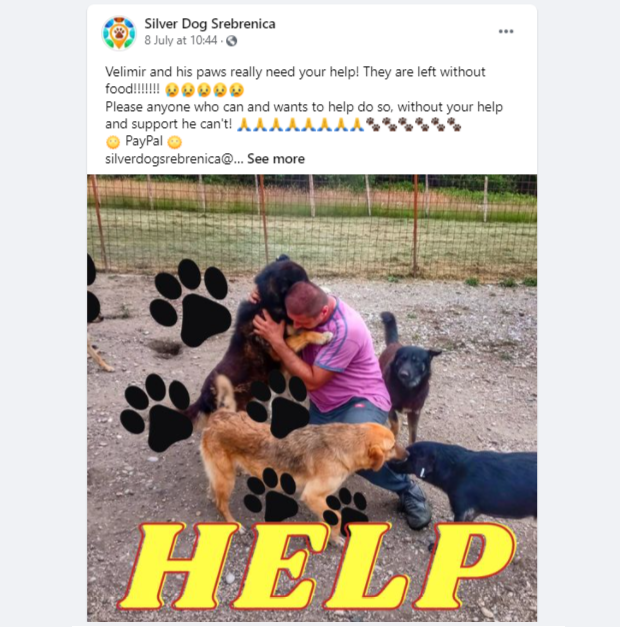Viewport: 620px width, 627px height.
Task: Click the first praying hands emoji
Action: pyautogui.click(x=244, y=124)
